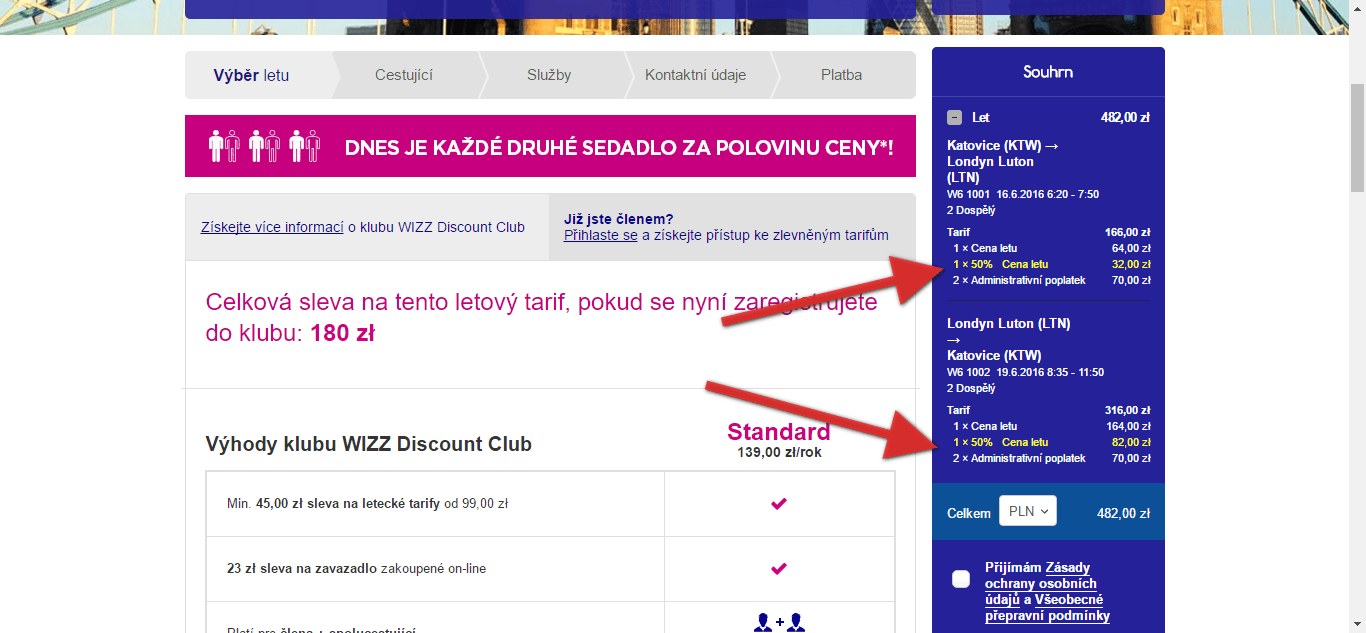Tick the Přijímám terms acceptance checkbox
This screenshot has height=633, width=1366.
click(x=961, y=579)
